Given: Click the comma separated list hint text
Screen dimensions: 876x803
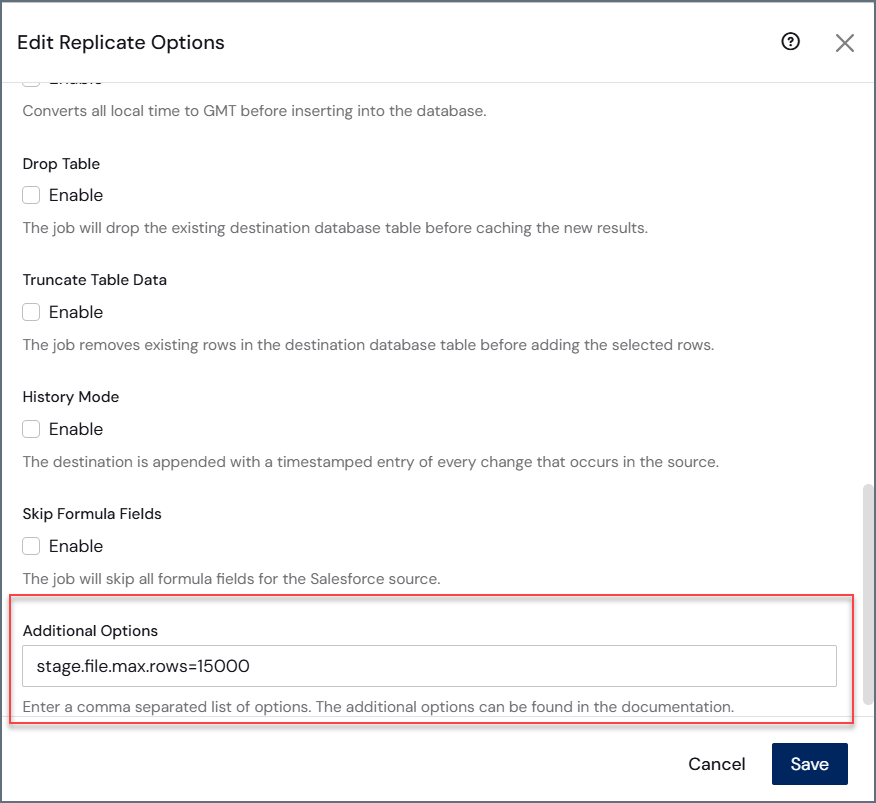Looking at the screenshot, I should [x=378, y=706].
